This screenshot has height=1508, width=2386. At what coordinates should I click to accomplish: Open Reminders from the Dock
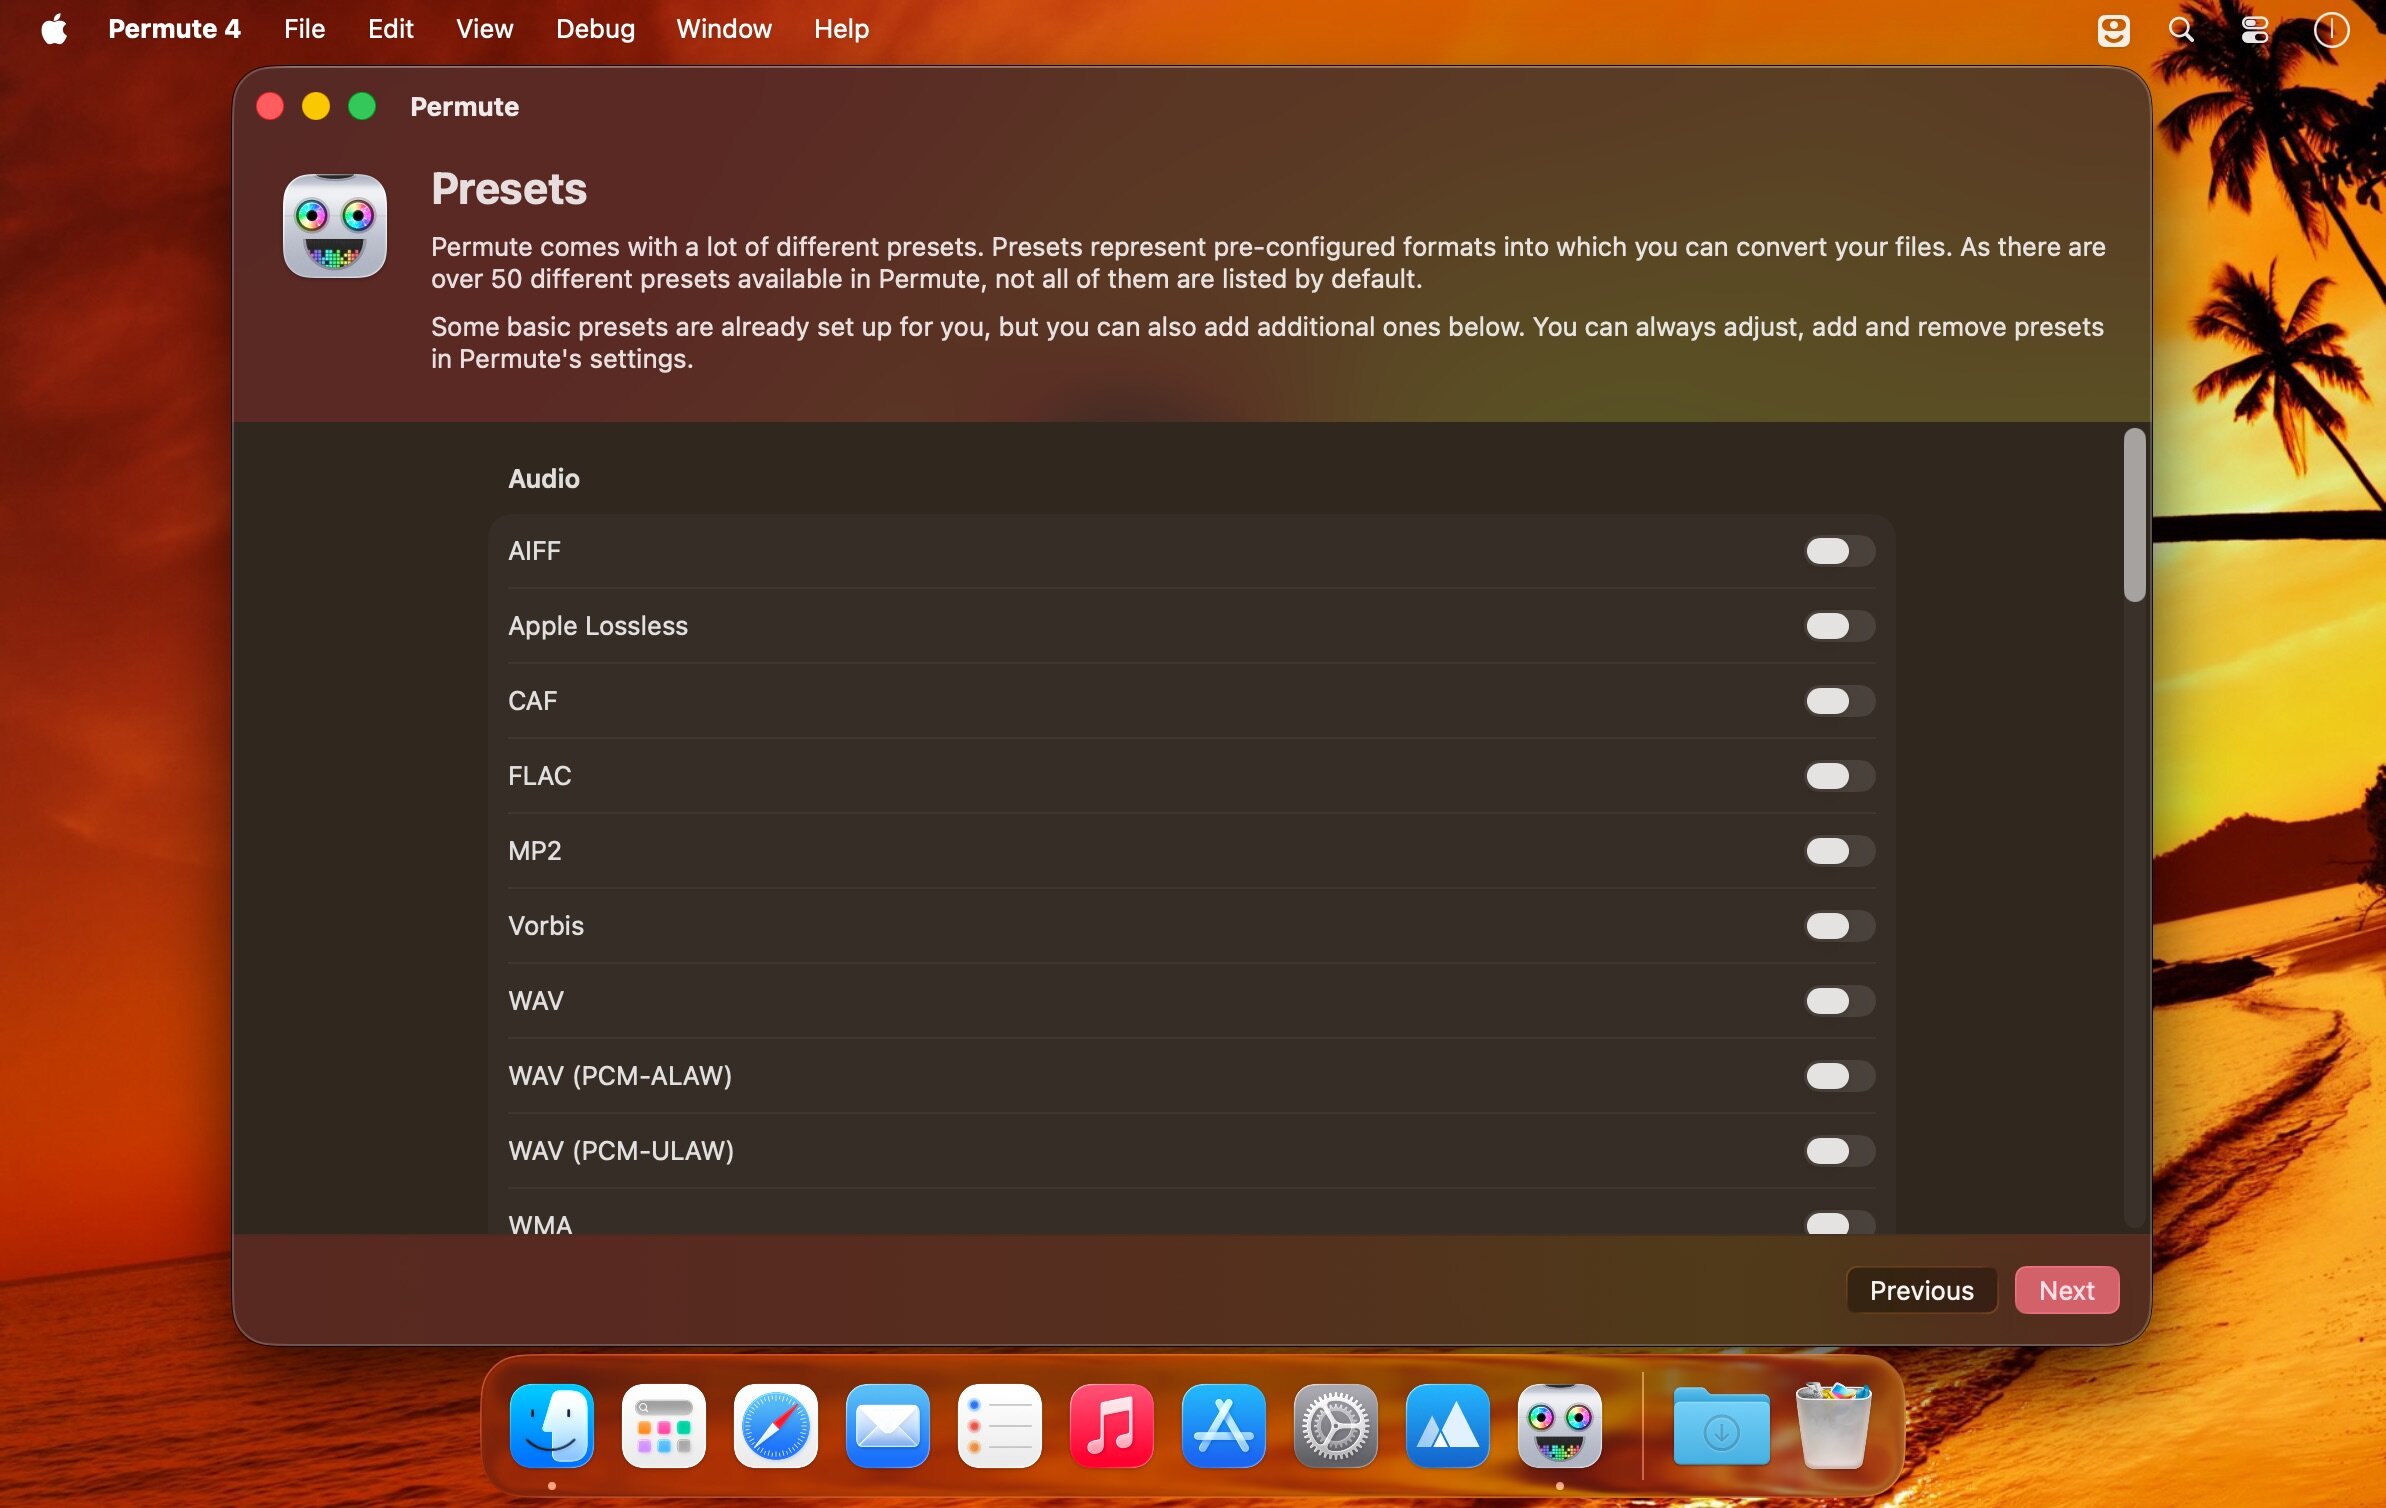pos(1000,1426)
